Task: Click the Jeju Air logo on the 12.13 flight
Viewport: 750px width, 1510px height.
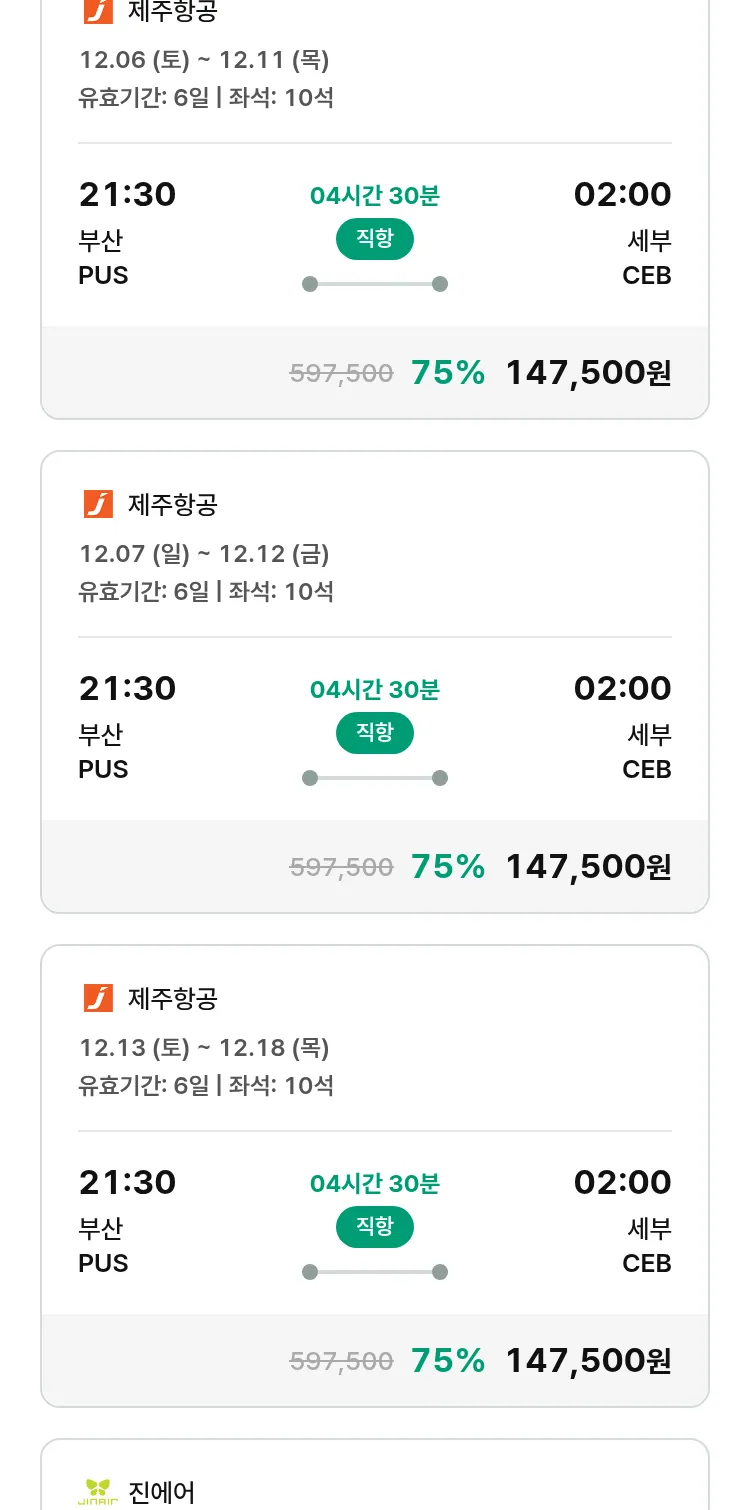Action: (98, 998)
